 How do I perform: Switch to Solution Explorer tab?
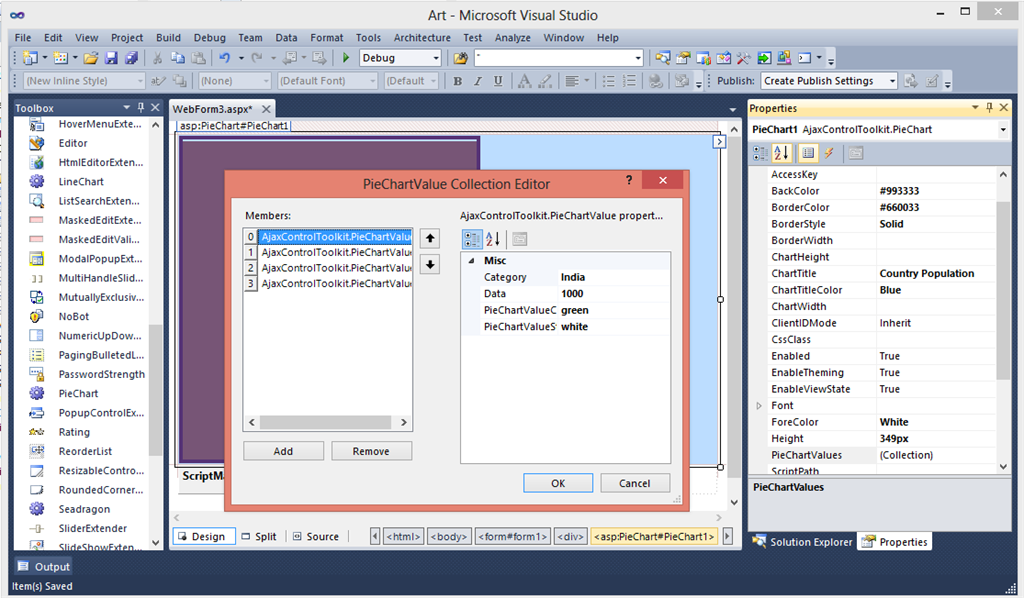[803, 542]
